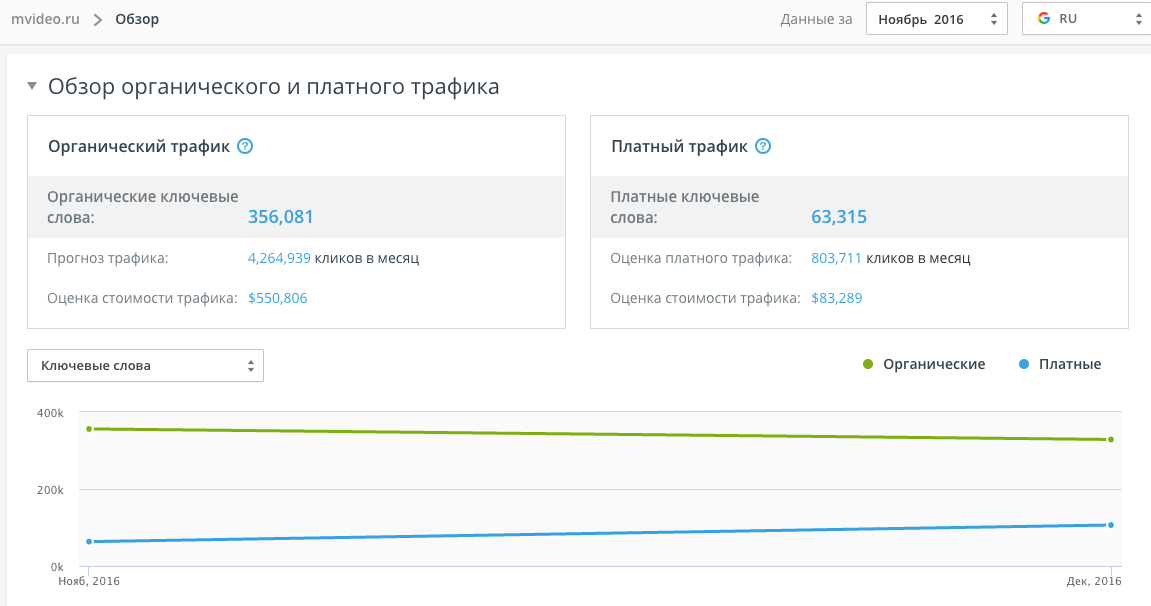Toggle Платные series in chart legend

click(x=1060, y=364)
